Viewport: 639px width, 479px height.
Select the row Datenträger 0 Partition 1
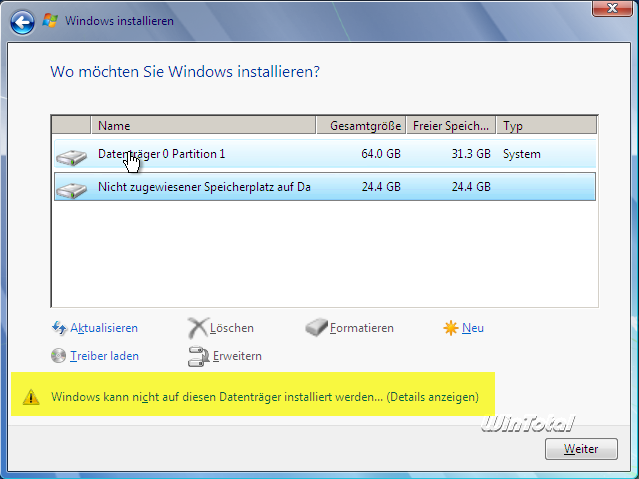coord(325,154)
